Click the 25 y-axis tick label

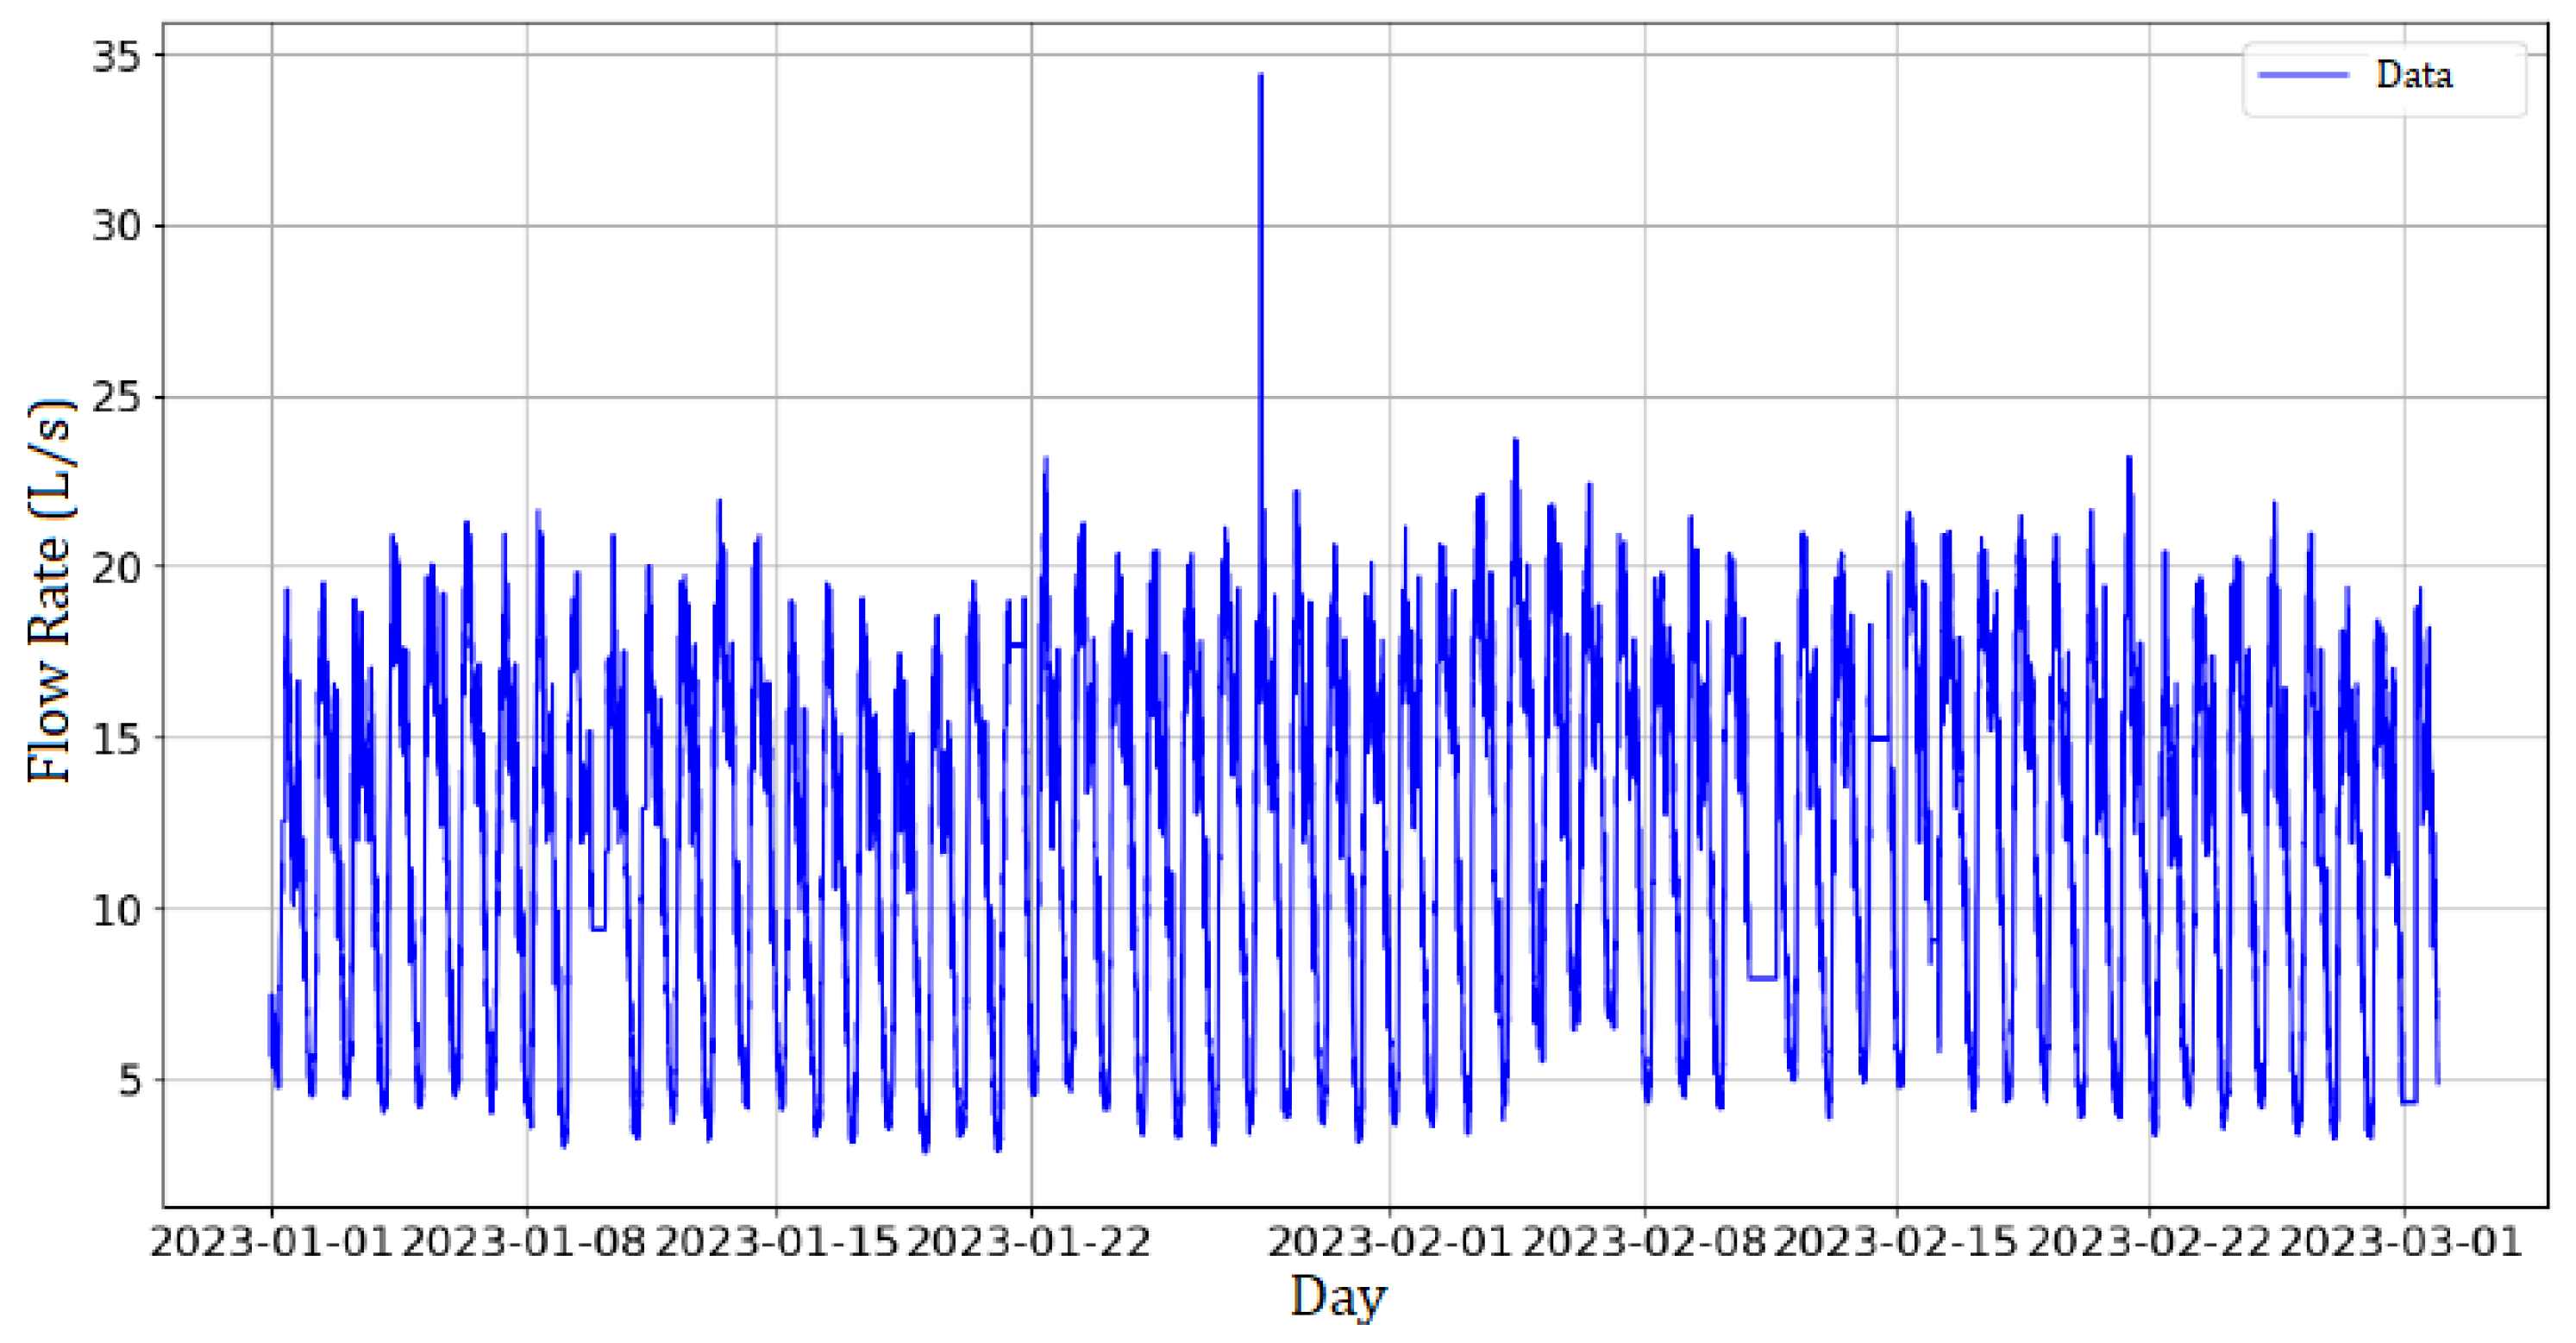[x=116, y=398]
